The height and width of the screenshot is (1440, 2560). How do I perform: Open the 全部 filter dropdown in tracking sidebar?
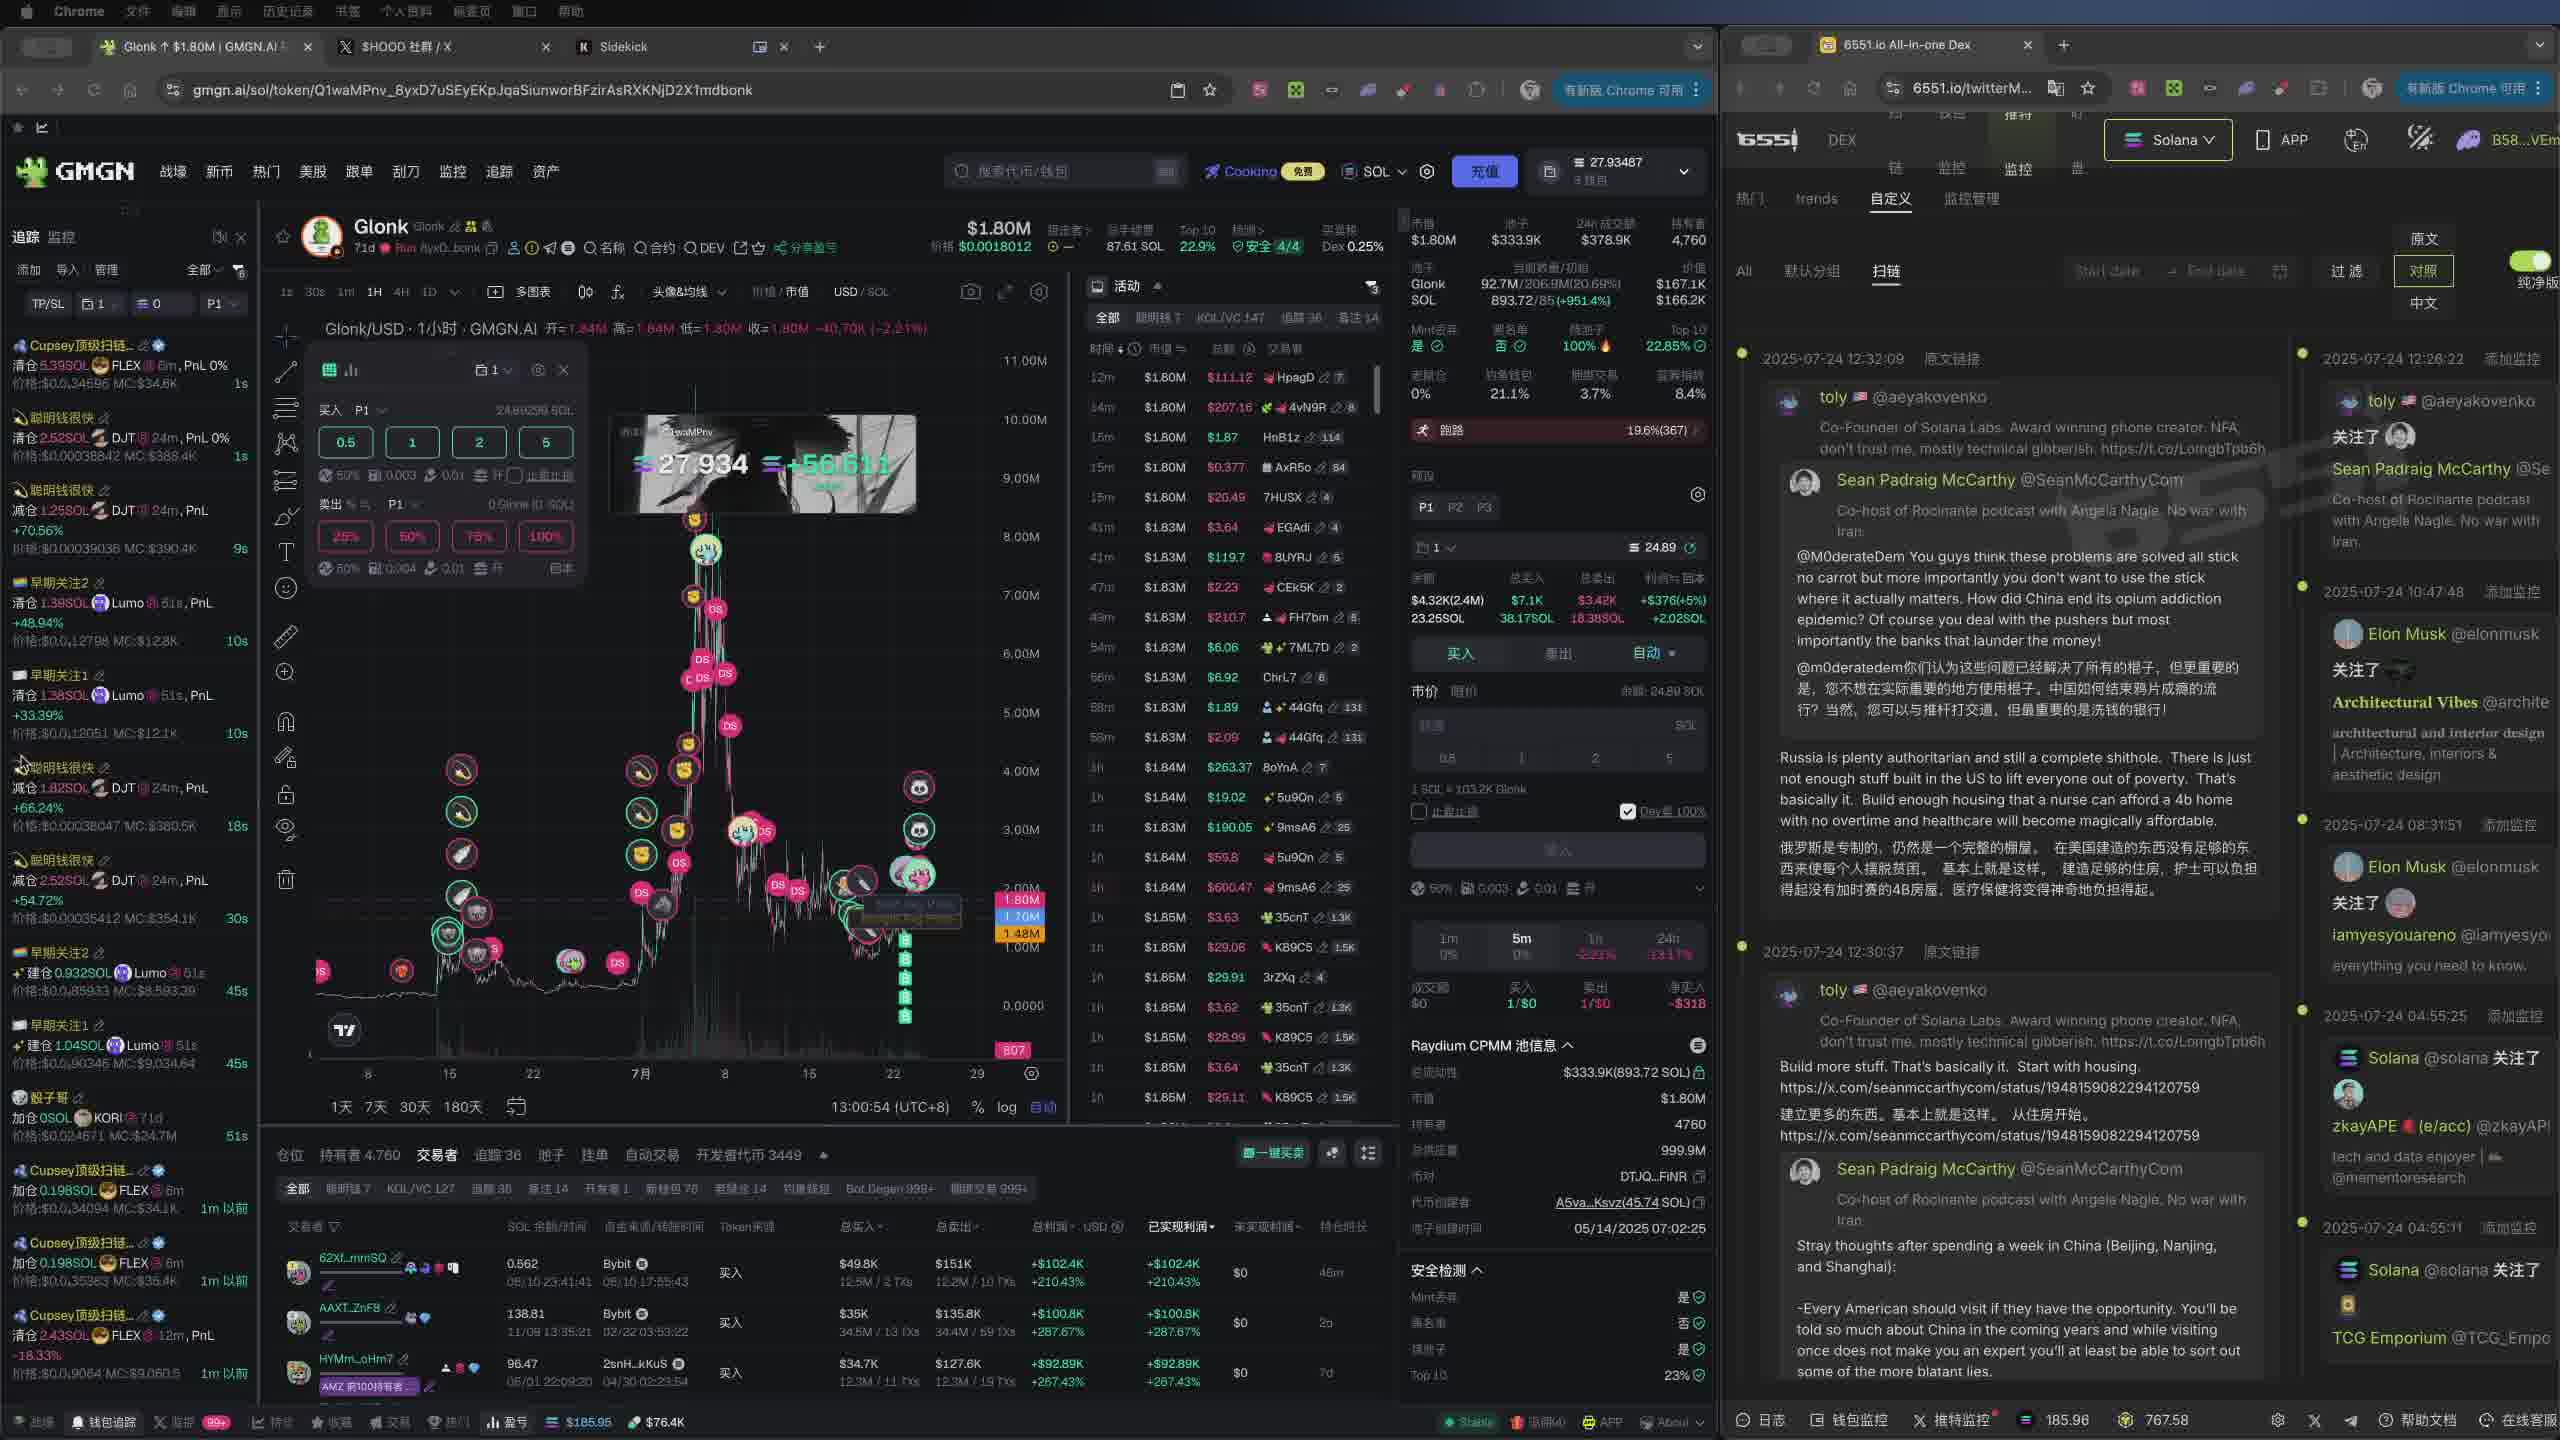(x=204, y=270)
